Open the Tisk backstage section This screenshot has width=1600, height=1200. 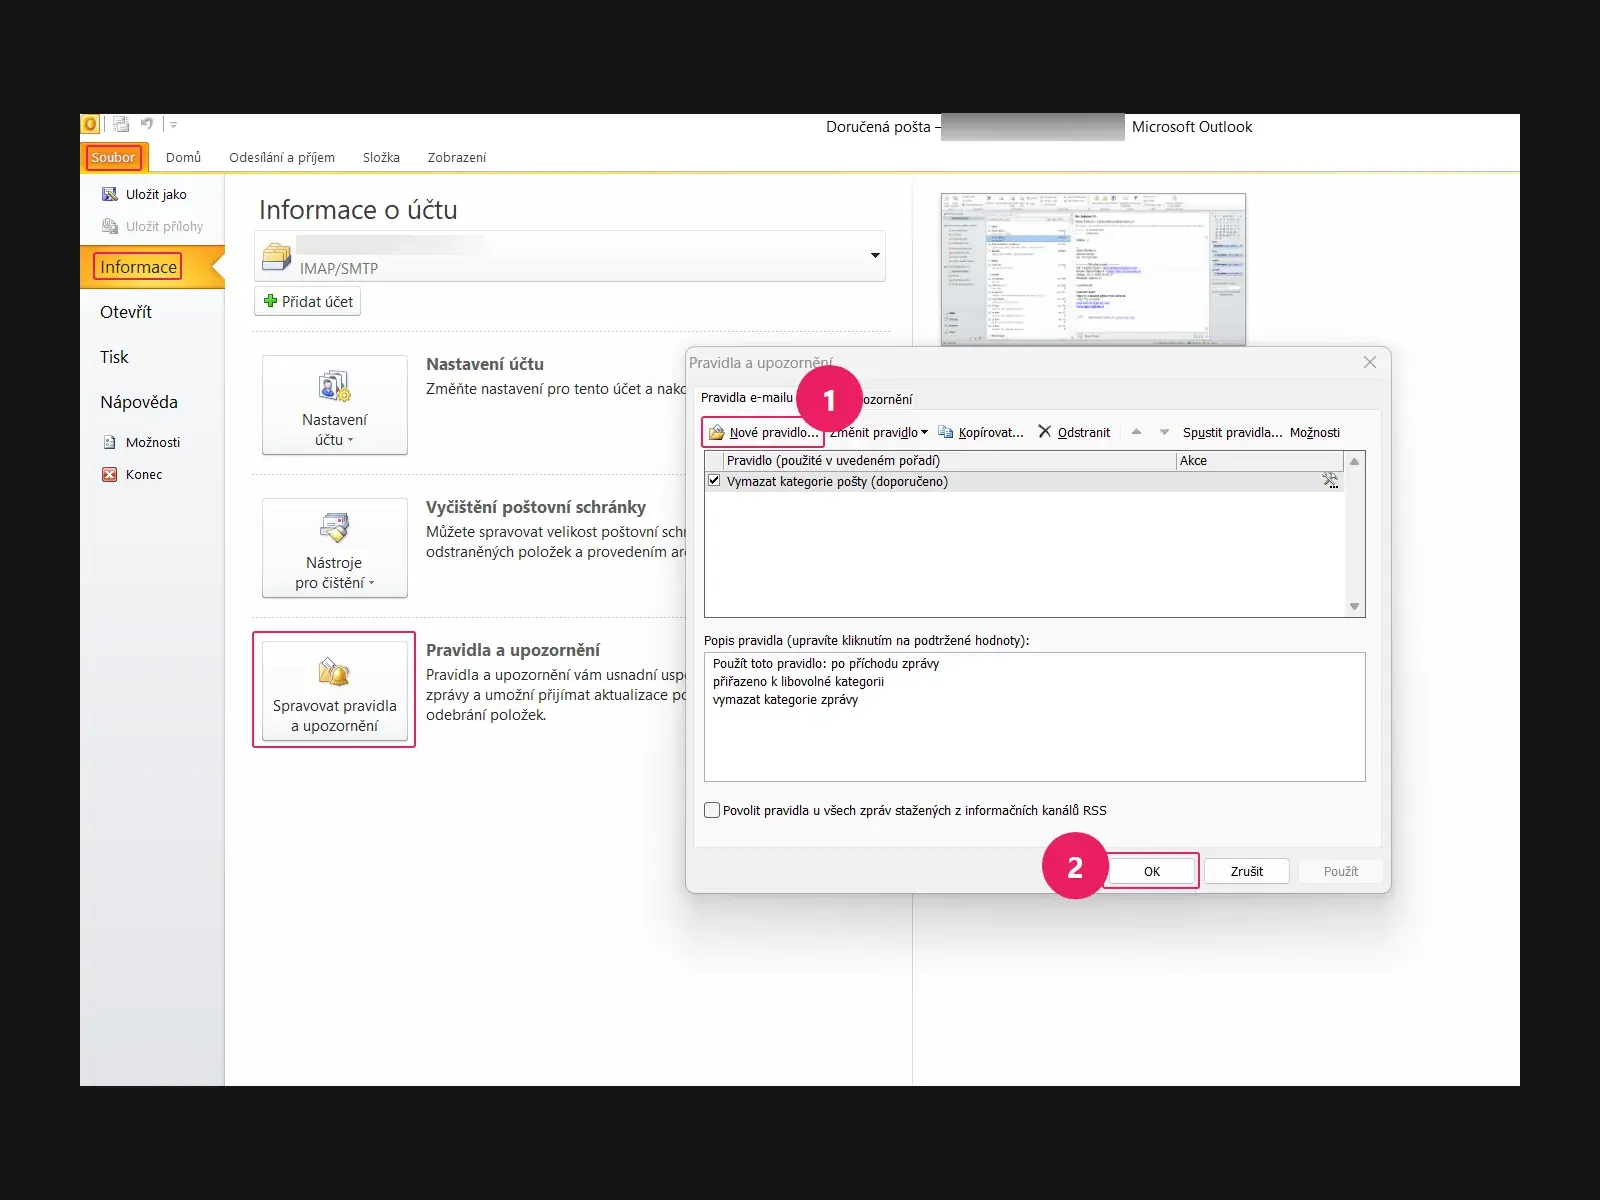[x=114, y=357]
